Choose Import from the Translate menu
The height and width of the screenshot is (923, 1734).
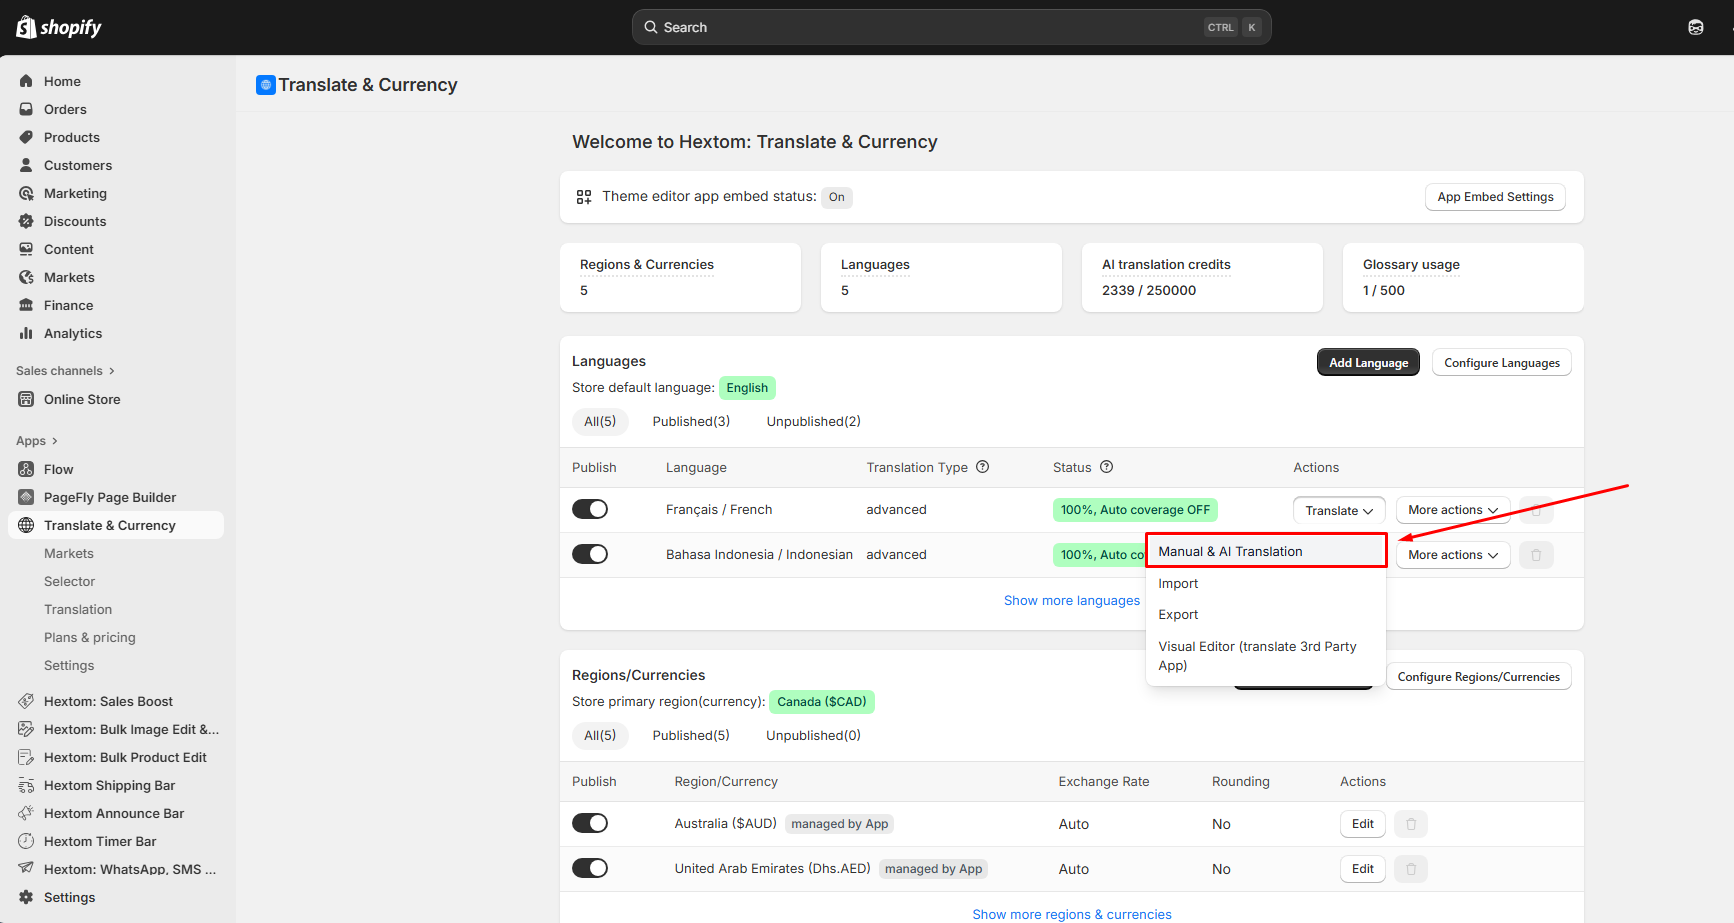pyautogui.click(x=1266, y=583)
